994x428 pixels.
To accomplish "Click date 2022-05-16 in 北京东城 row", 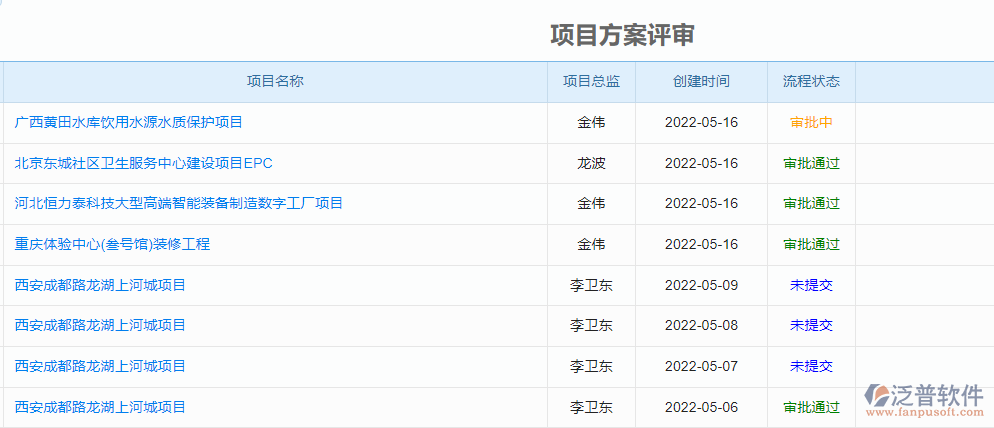I will [701, 163].
